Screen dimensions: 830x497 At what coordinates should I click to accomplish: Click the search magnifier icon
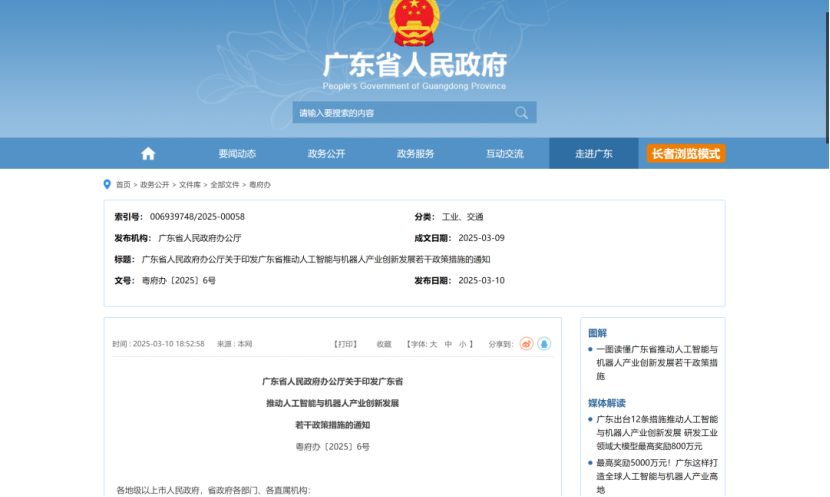521,113
